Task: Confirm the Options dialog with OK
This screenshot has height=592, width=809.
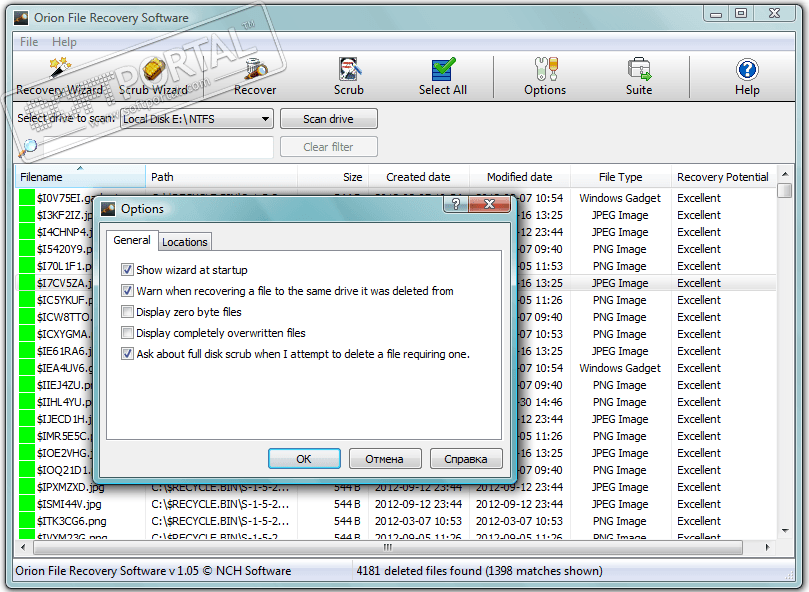Action: pos(304,458)
